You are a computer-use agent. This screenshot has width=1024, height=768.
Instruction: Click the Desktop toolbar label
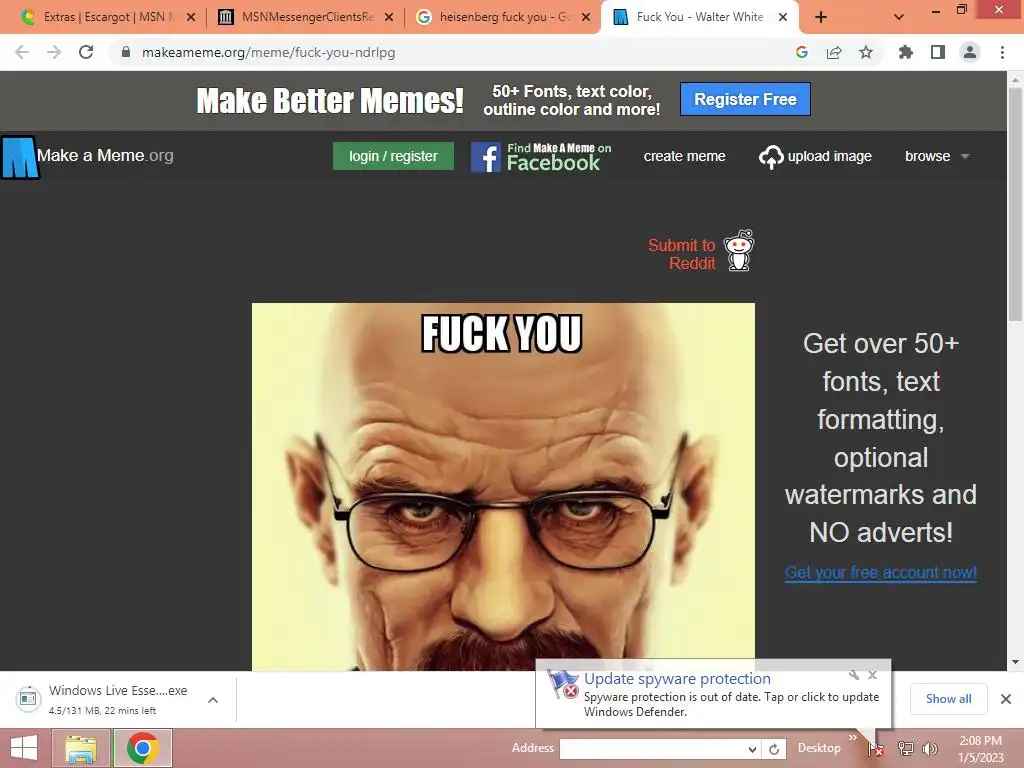click(819, 748)
